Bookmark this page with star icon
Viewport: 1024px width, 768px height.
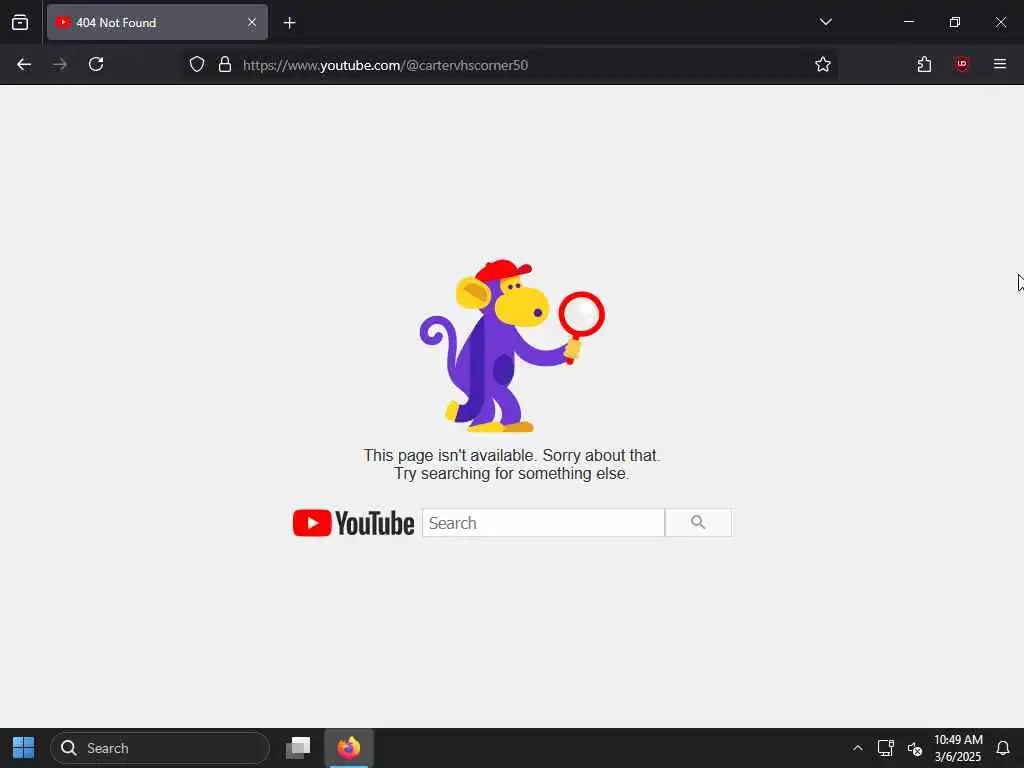(823, 64)
